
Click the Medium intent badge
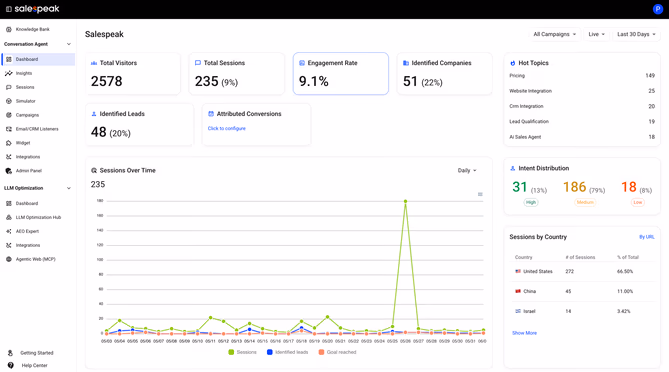click(x=585, y=203)
